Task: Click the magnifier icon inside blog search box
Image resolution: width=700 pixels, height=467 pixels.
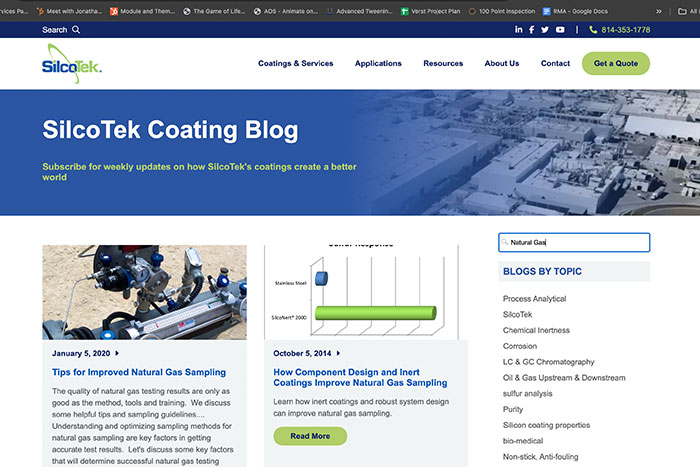Action: 504,242
